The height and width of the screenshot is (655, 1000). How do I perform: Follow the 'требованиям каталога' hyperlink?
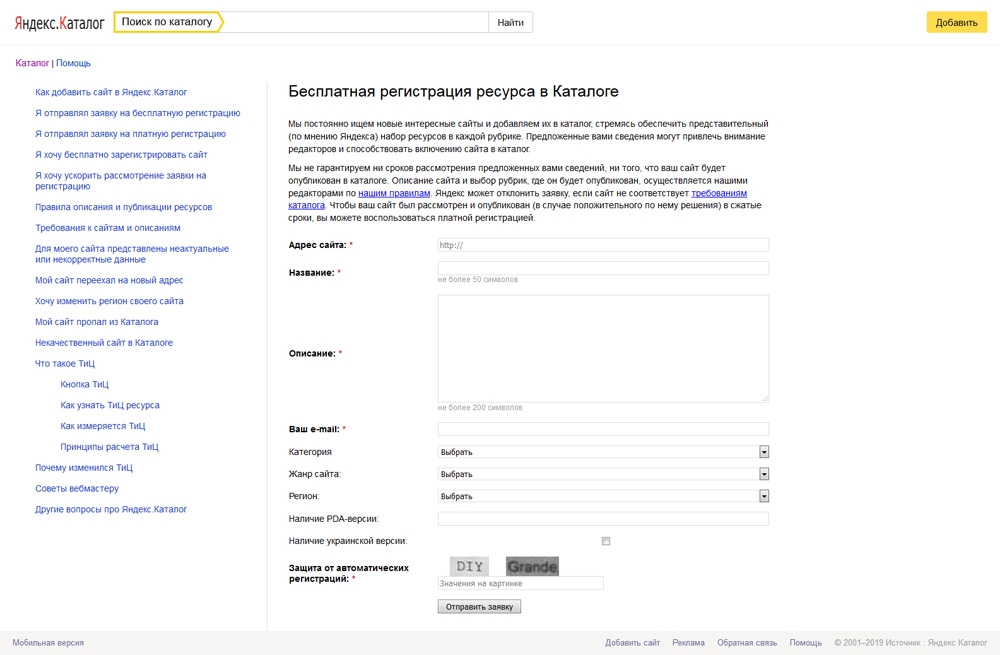point(719,193)
